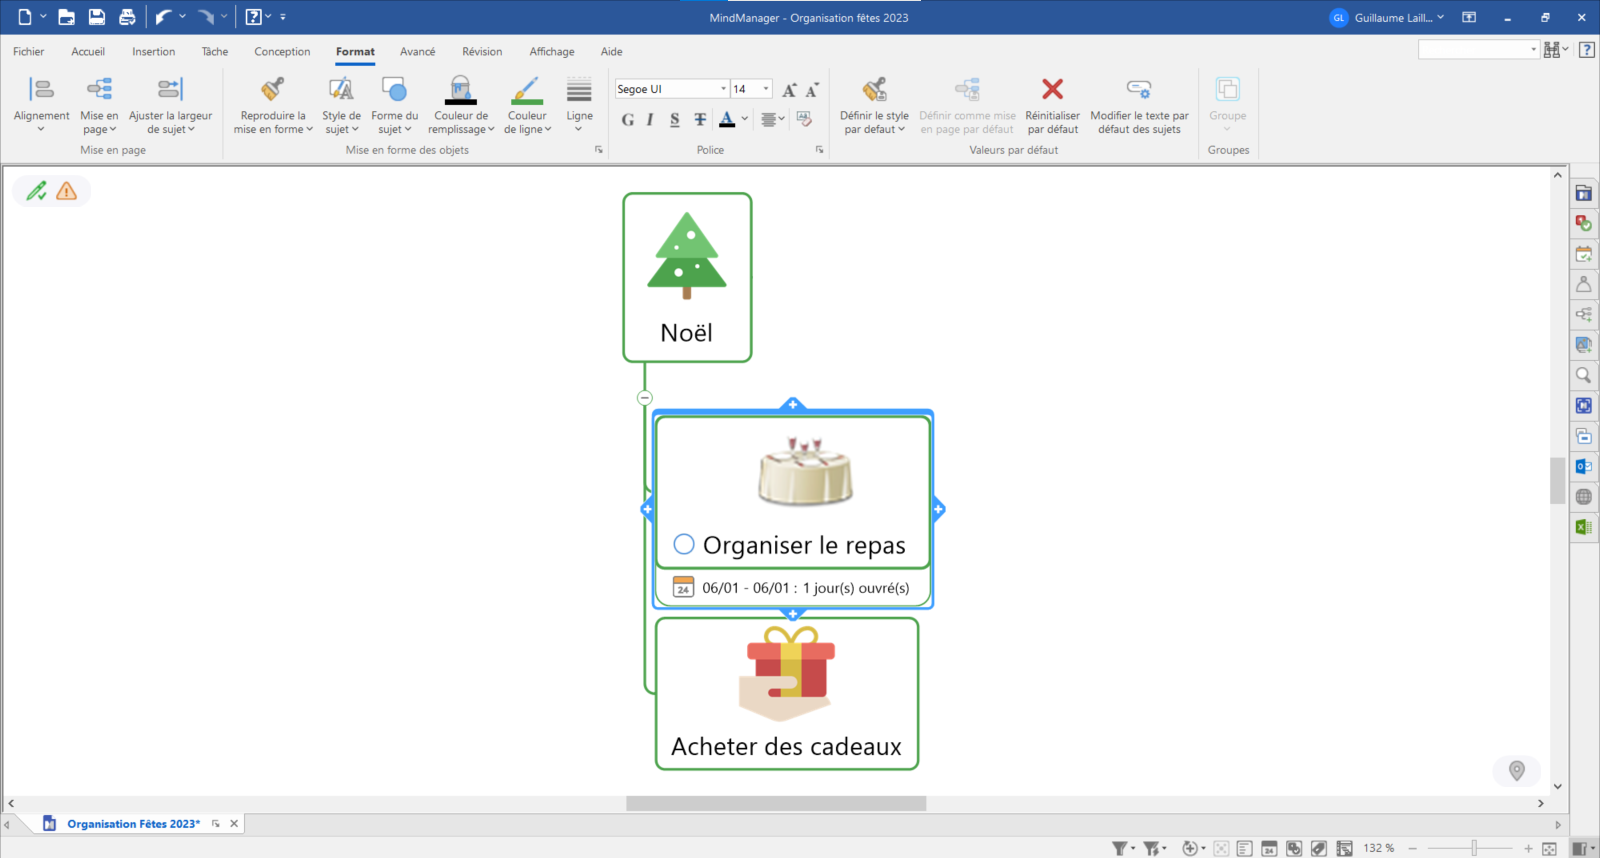Switch to the Insertion ribbon tab
Screen dimensions: 1600x858
[x=153, y=52]
